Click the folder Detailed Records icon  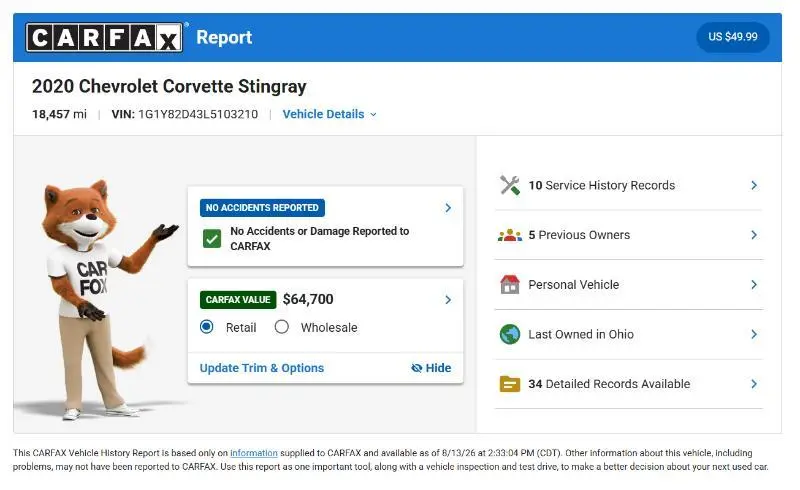(510, 384)
